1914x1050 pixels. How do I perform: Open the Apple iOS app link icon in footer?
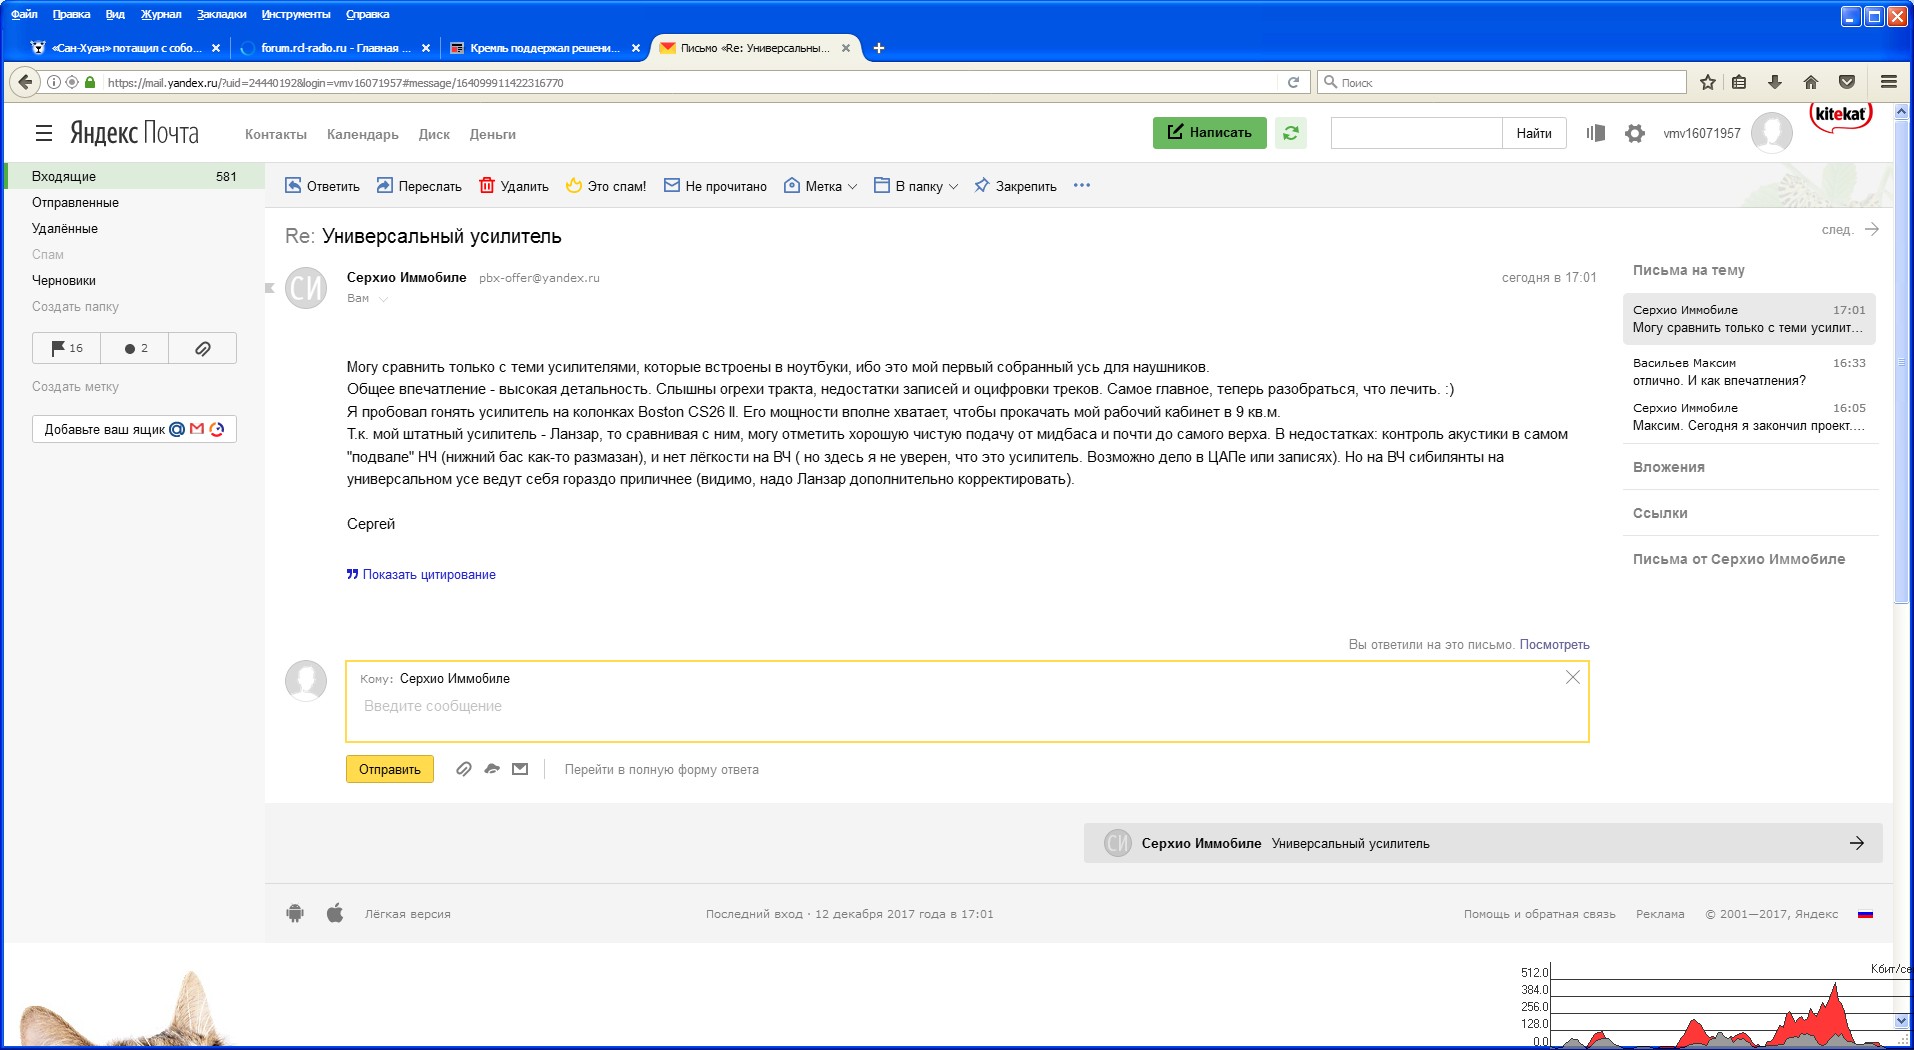pyautogui.click(x=335, y=913)
